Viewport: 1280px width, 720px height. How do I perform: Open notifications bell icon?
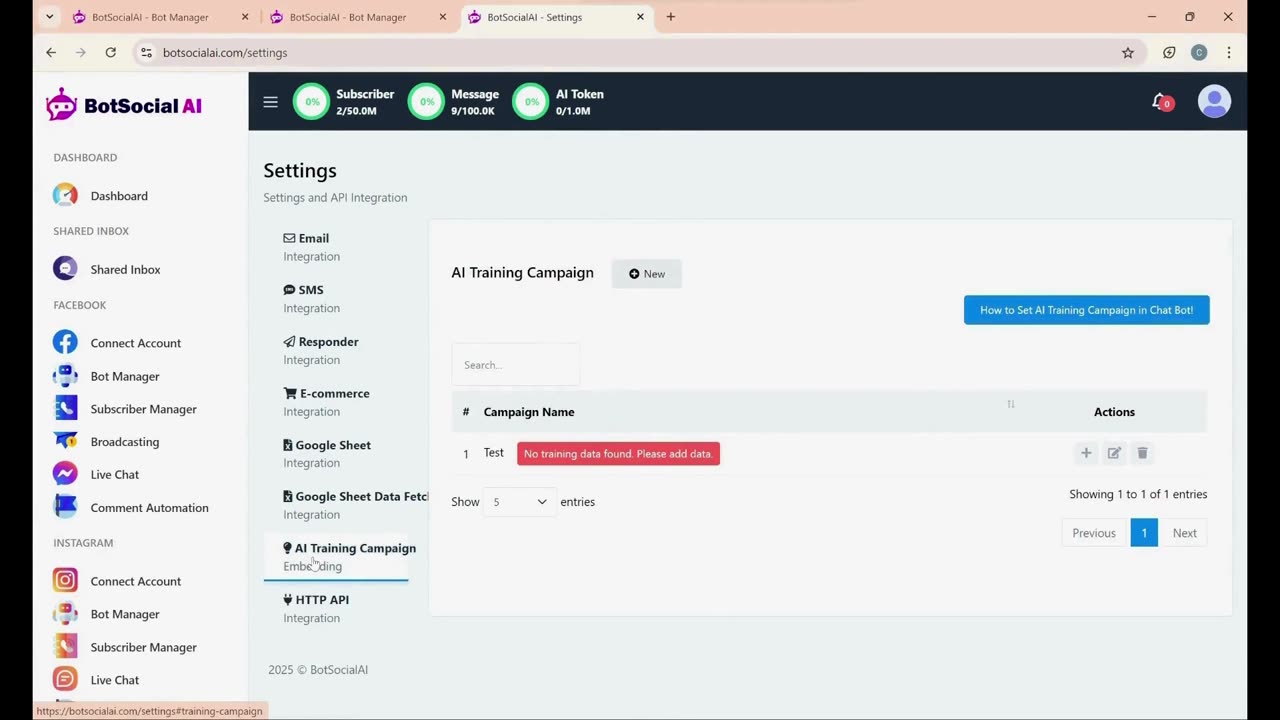(x=1161, y=102)
